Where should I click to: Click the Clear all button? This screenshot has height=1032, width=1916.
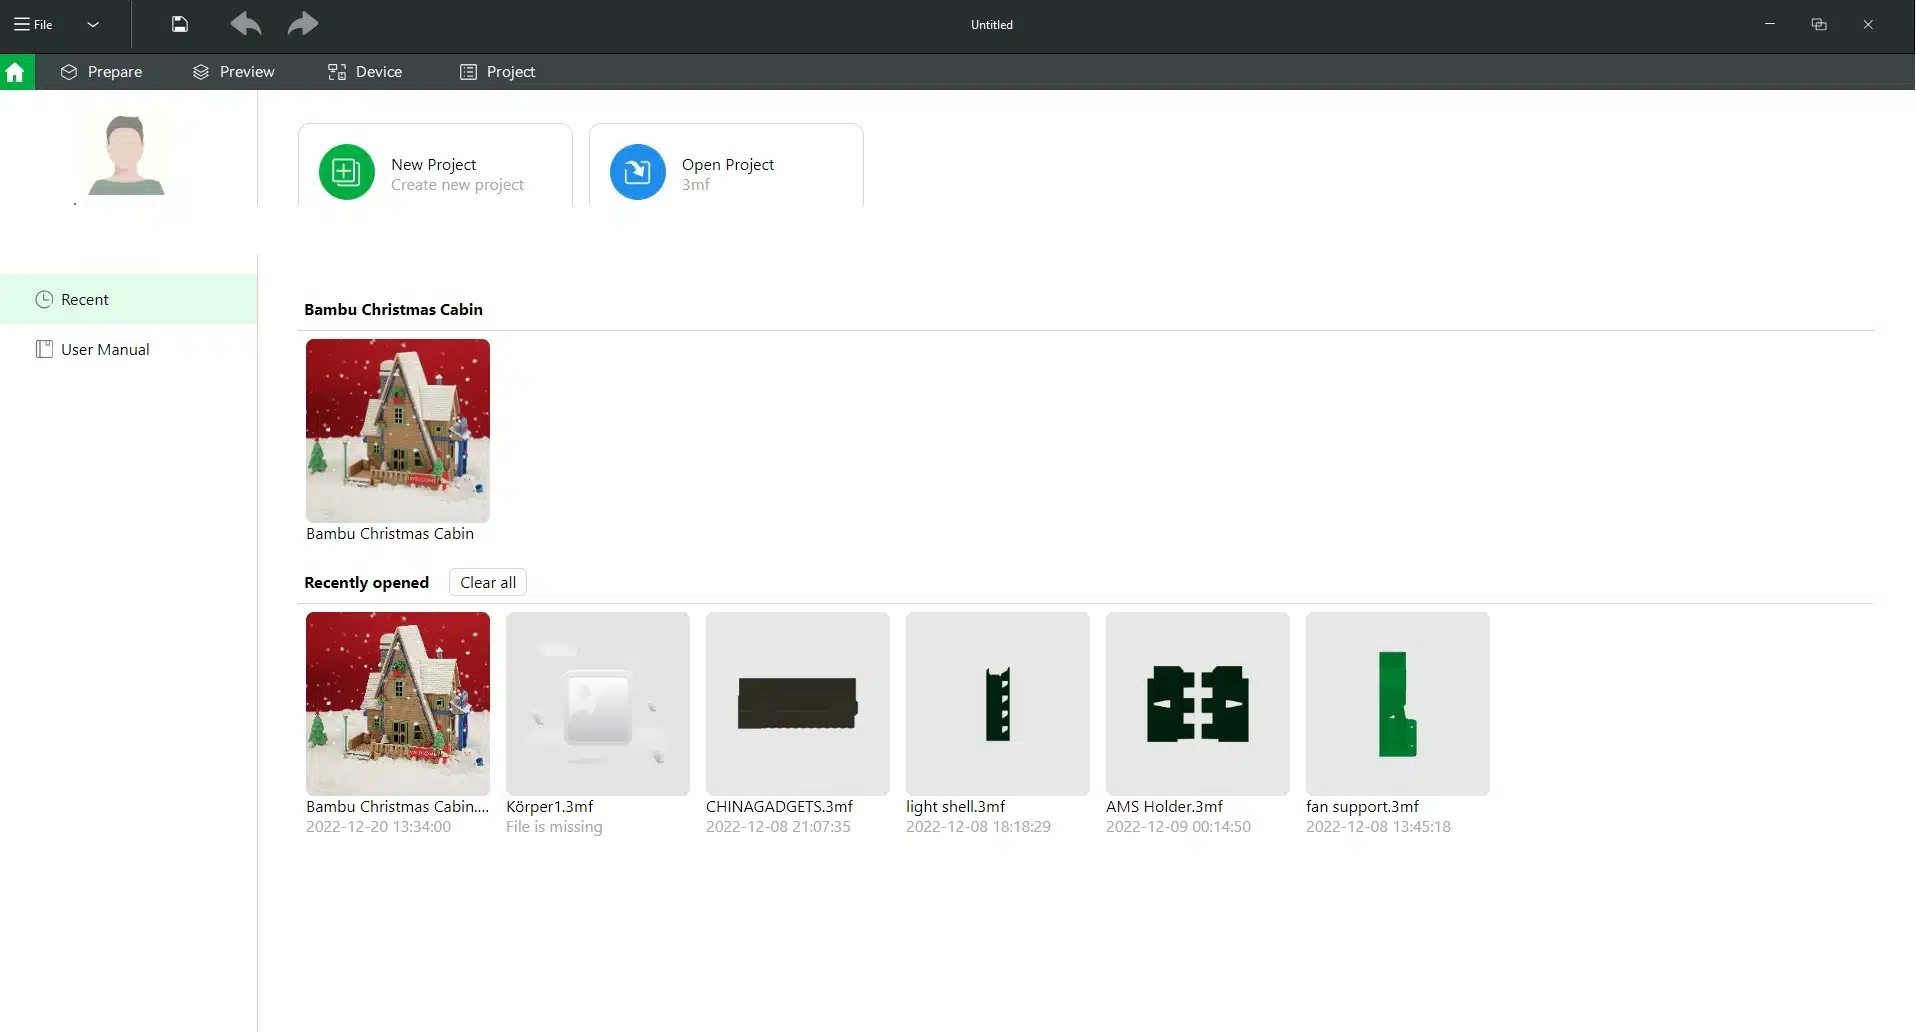pyautogui.click(x=488, y=582)
